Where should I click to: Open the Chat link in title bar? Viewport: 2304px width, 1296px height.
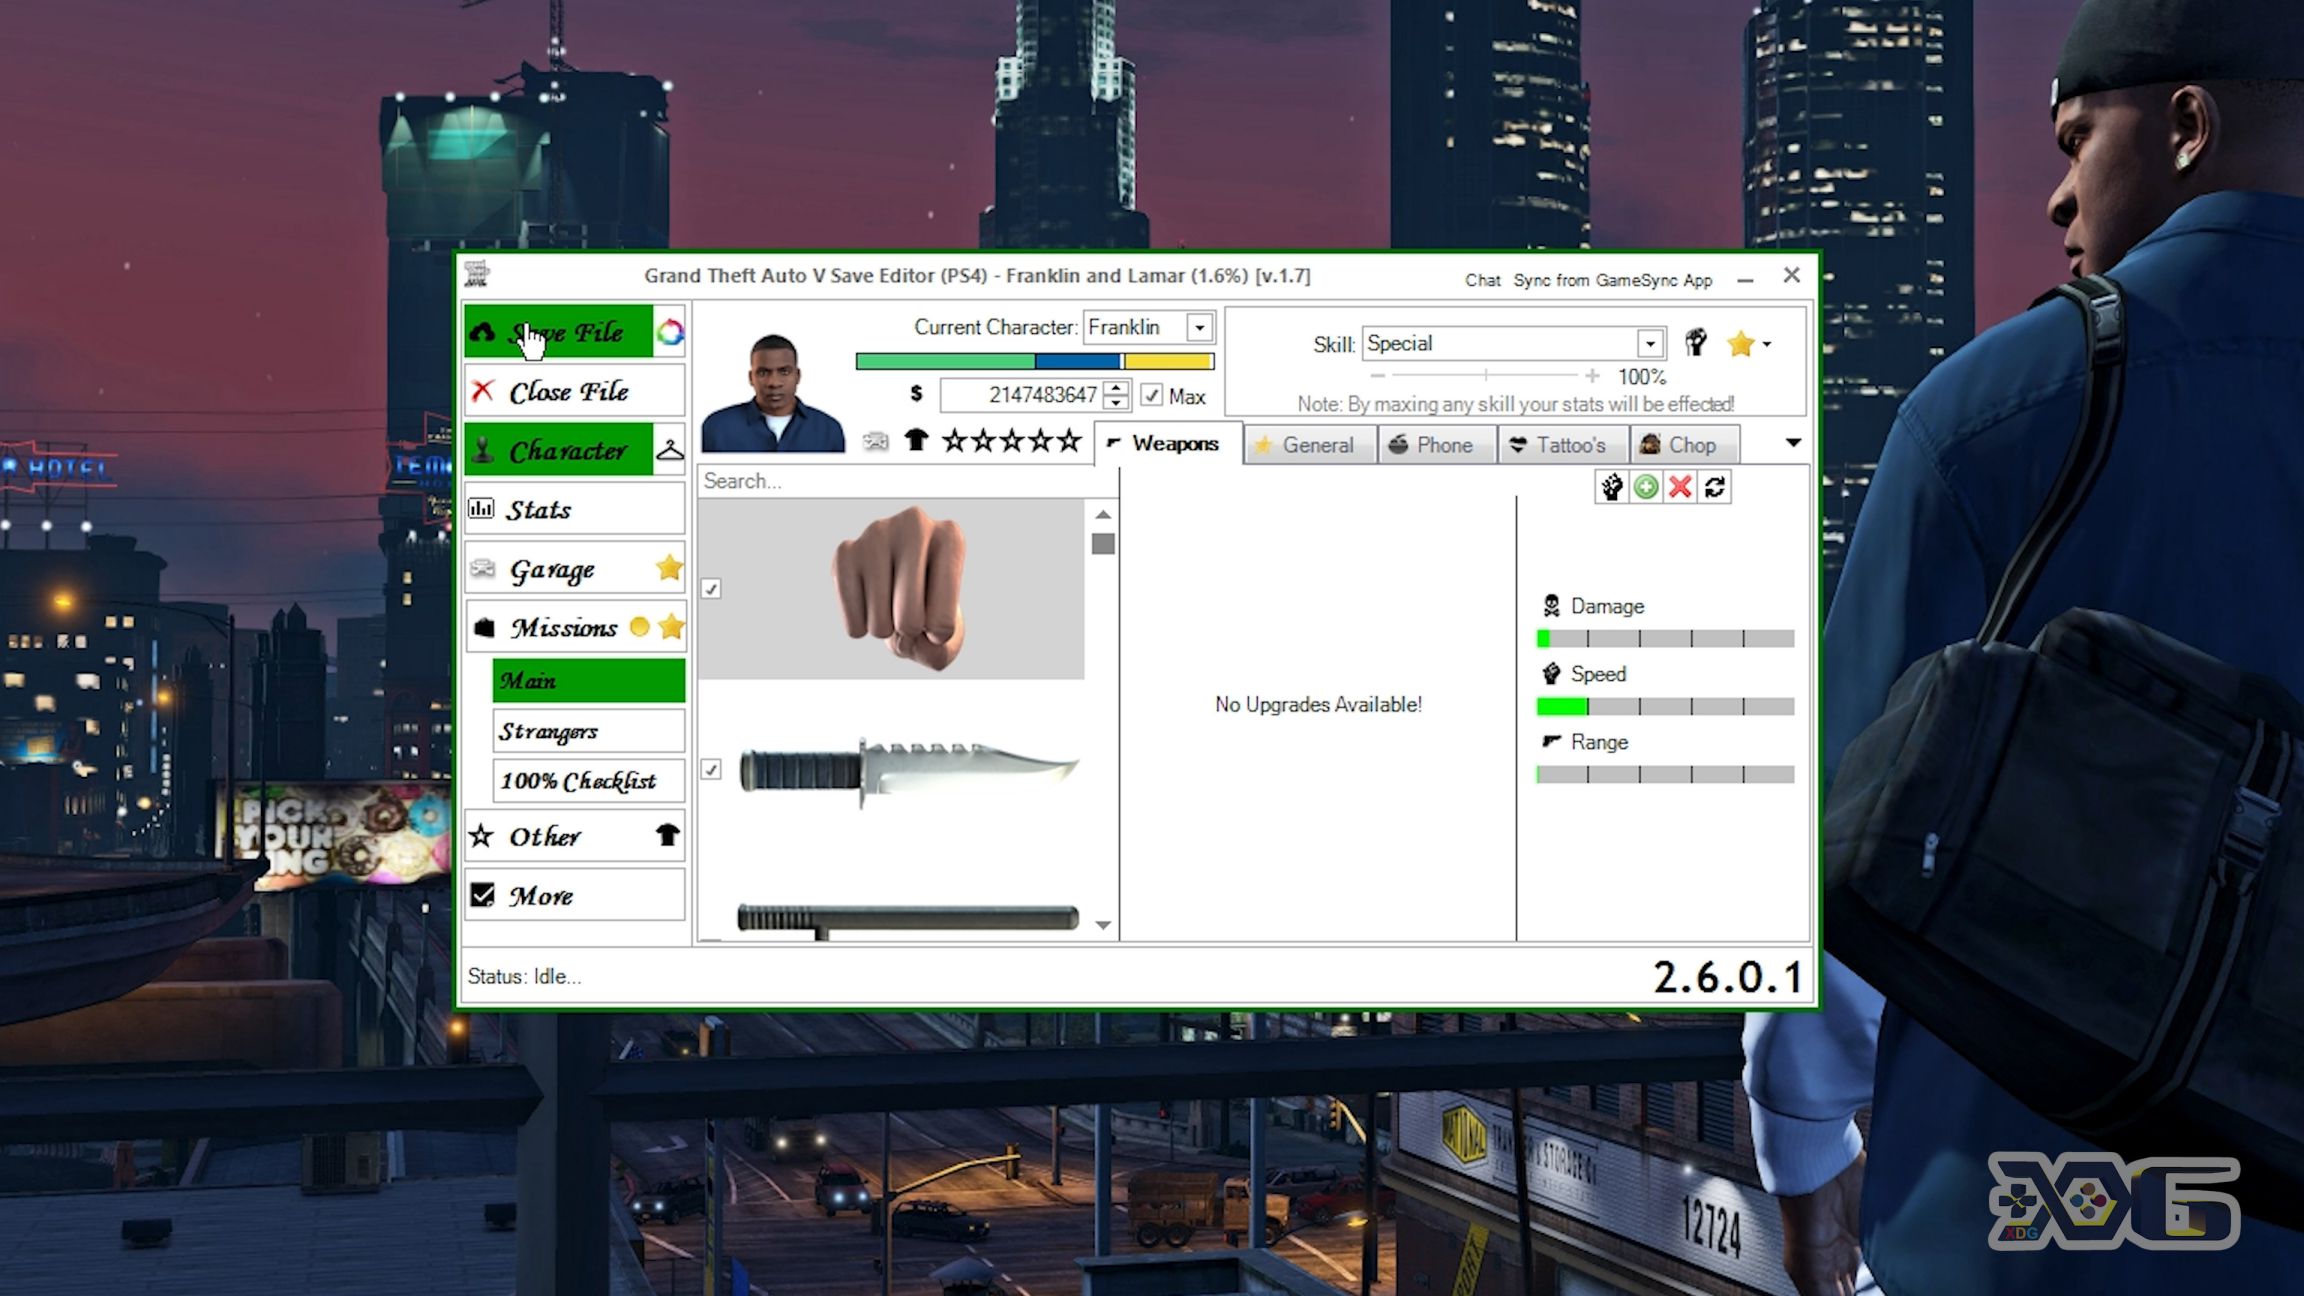pos(1482,280)
